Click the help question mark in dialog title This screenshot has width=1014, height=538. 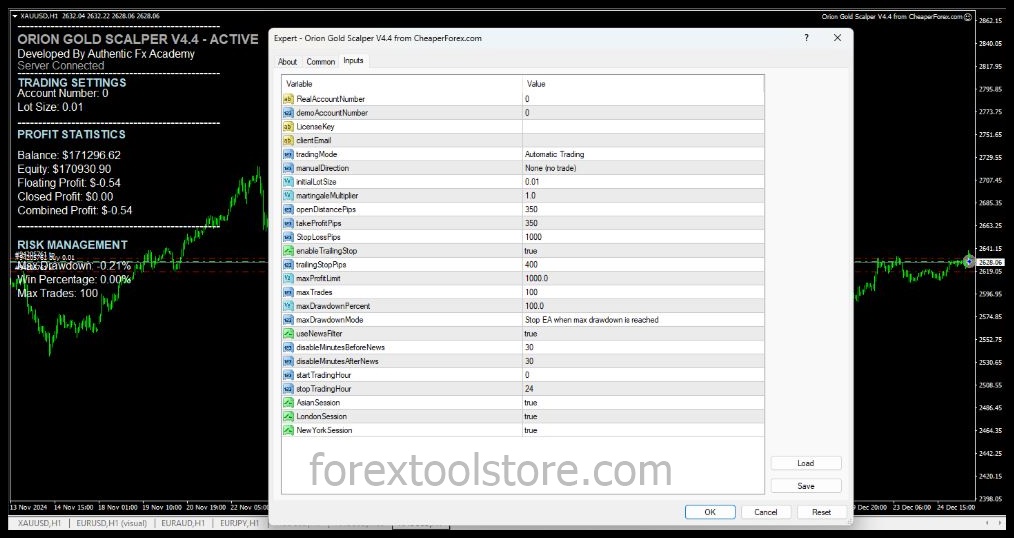(x=806, y=38)
